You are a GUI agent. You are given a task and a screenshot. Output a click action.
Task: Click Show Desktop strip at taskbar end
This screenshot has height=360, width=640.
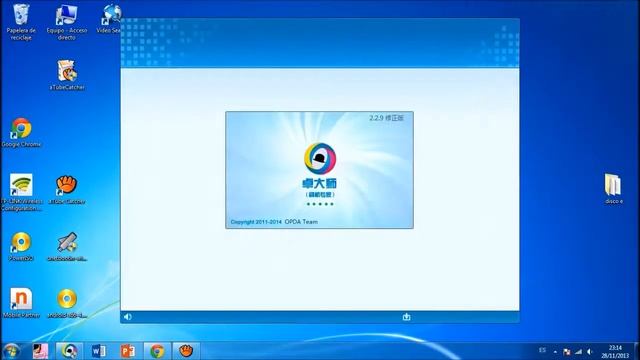point(637,351)
